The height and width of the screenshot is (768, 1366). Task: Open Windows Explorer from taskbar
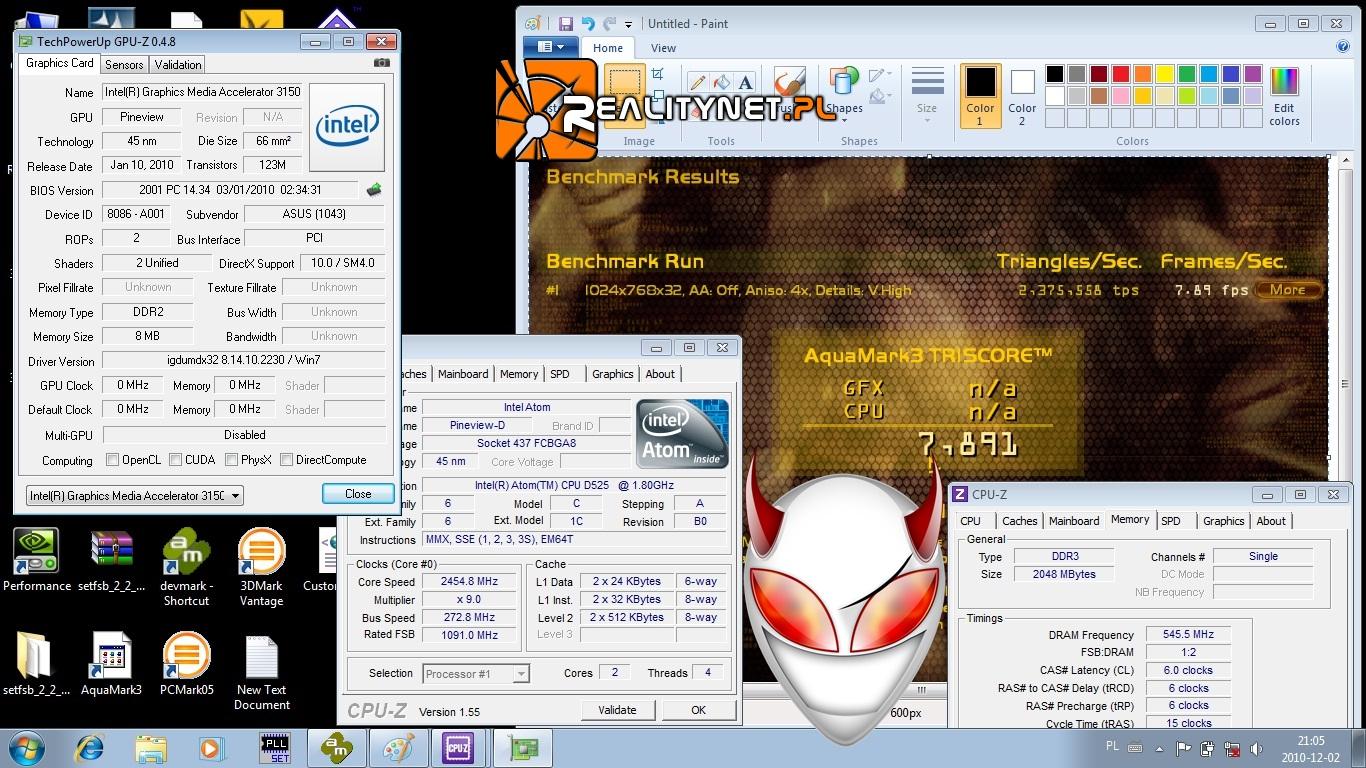pos(151,748)
